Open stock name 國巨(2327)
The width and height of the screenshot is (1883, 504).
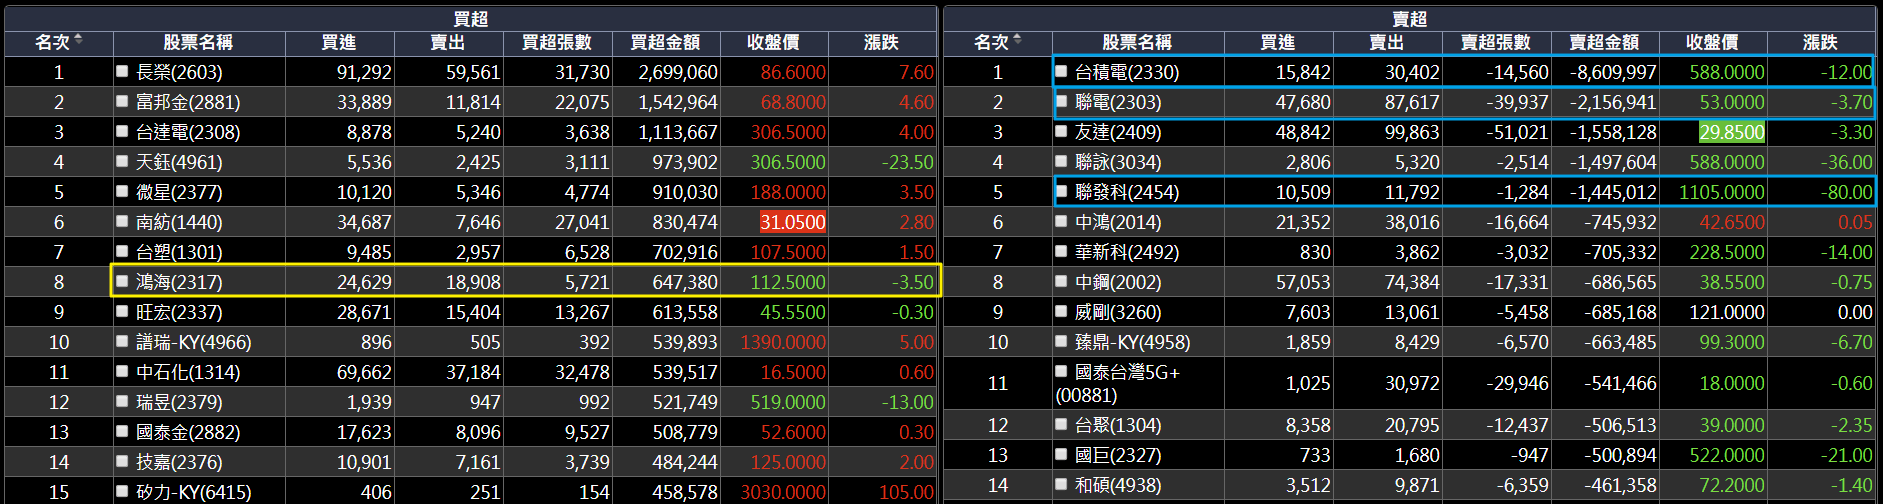click(1118, 455)
